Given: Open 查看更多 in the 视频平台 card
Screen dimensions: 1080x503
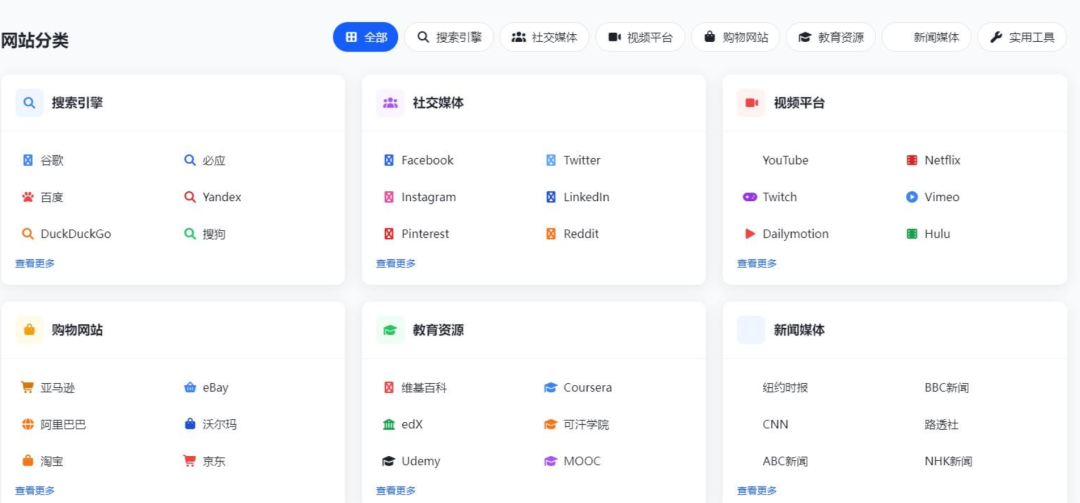Looking at the screenshot, I should [757, 263].
